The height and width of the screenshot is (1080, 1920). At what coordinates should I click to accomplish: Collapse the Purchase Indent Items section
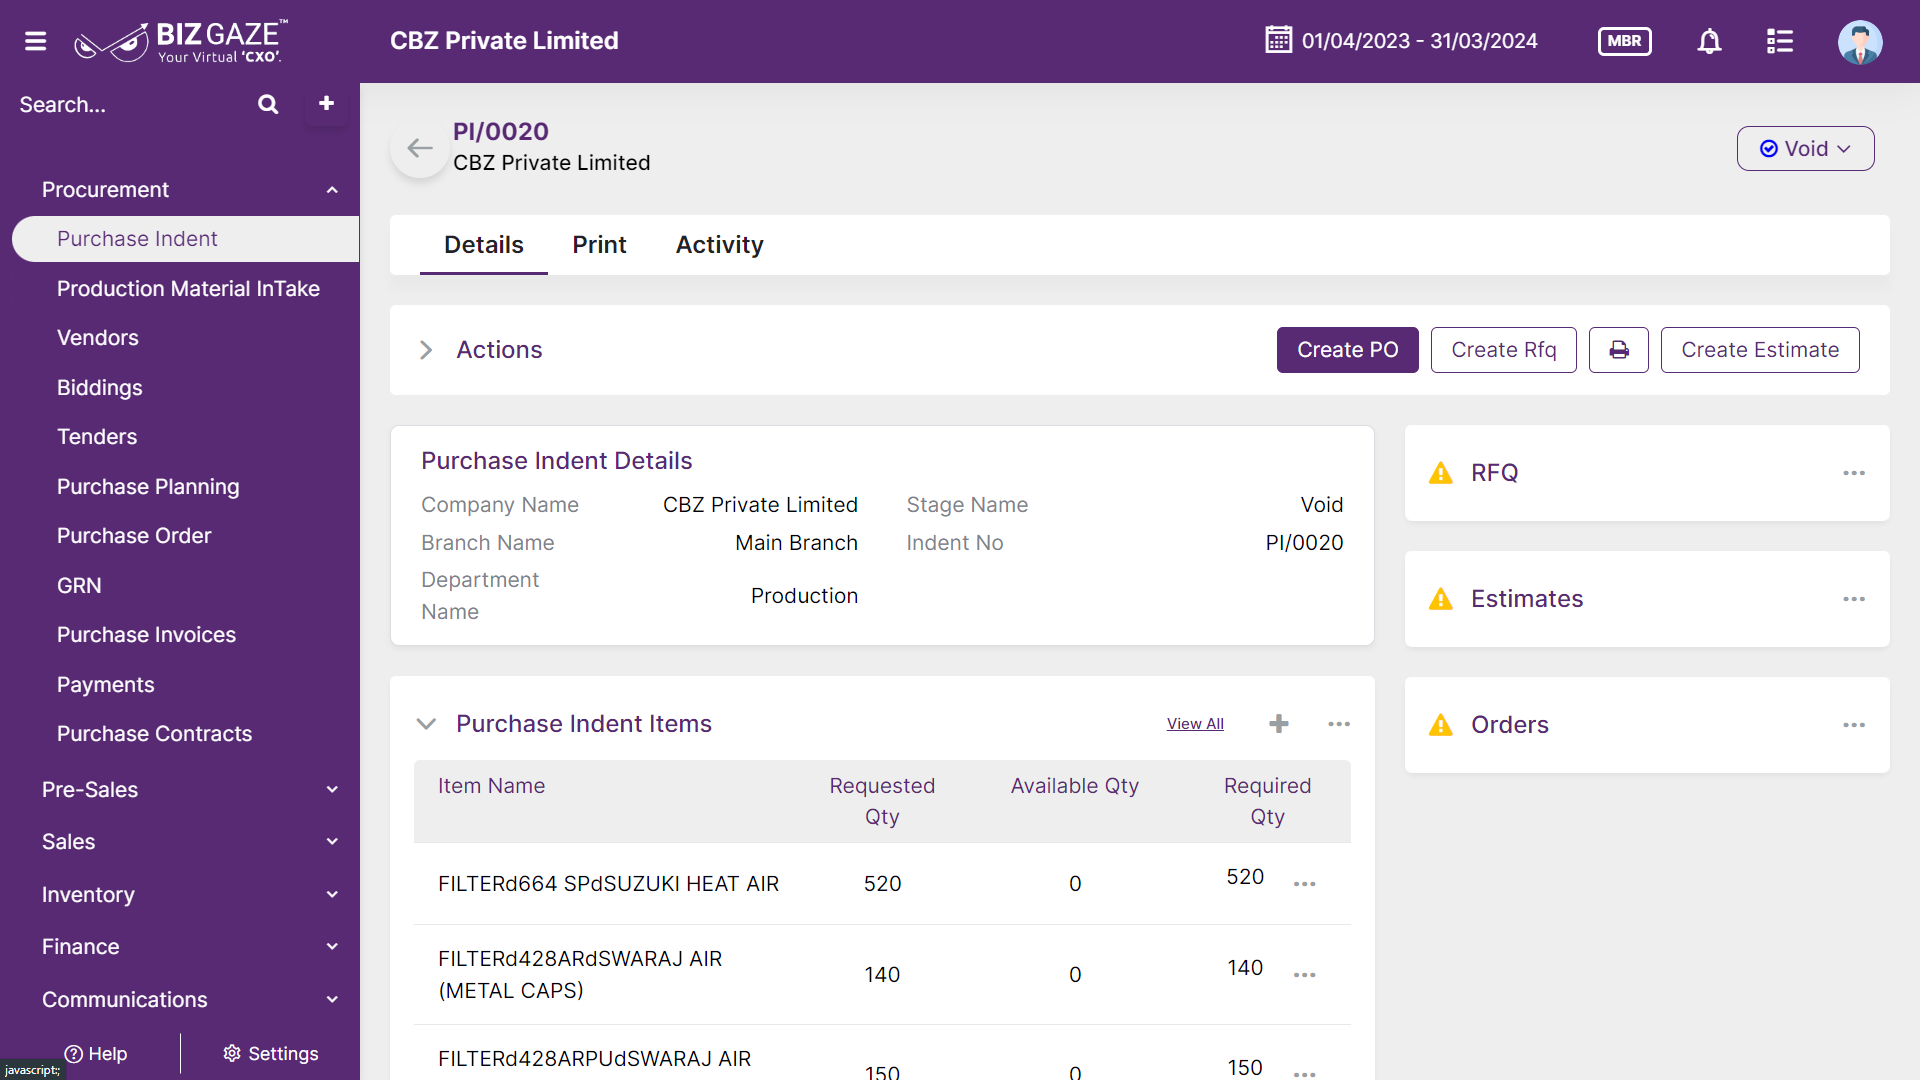426,724
